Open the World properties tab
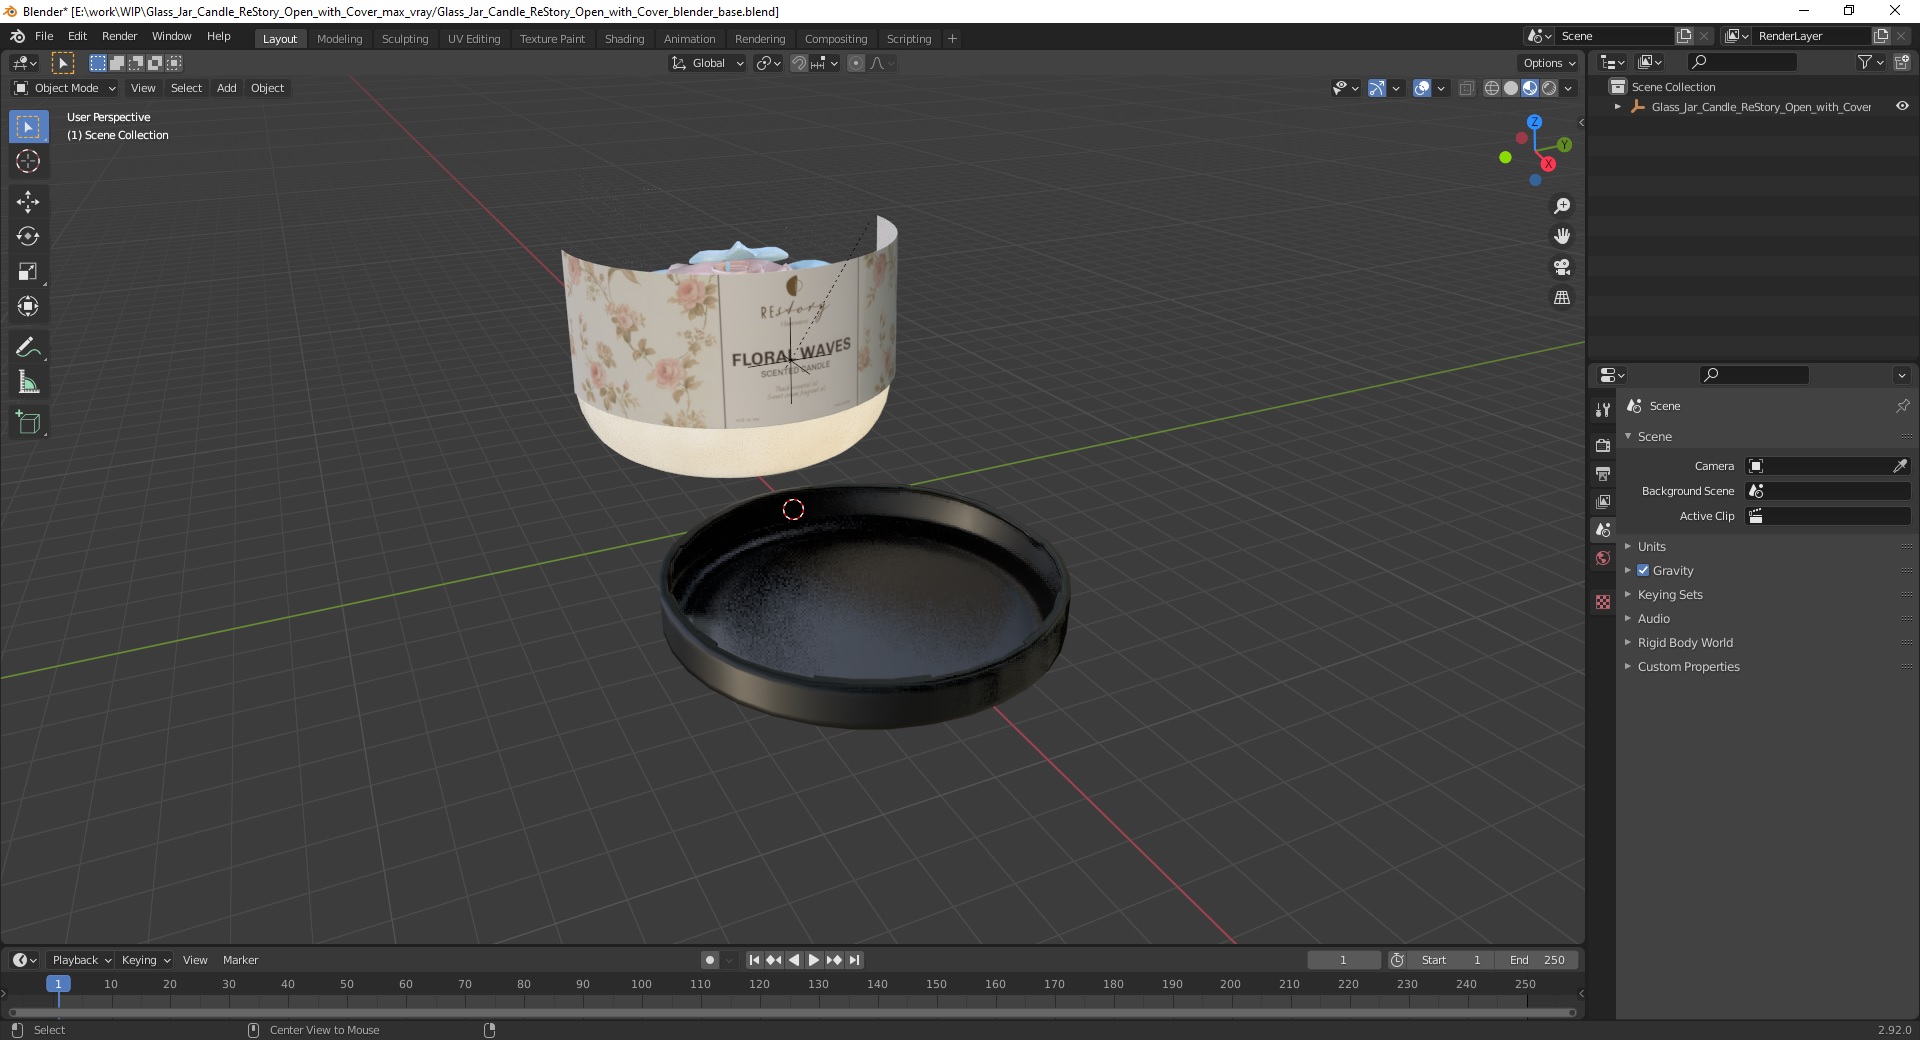1920x1040 pixels. (x=1603, y=558)
